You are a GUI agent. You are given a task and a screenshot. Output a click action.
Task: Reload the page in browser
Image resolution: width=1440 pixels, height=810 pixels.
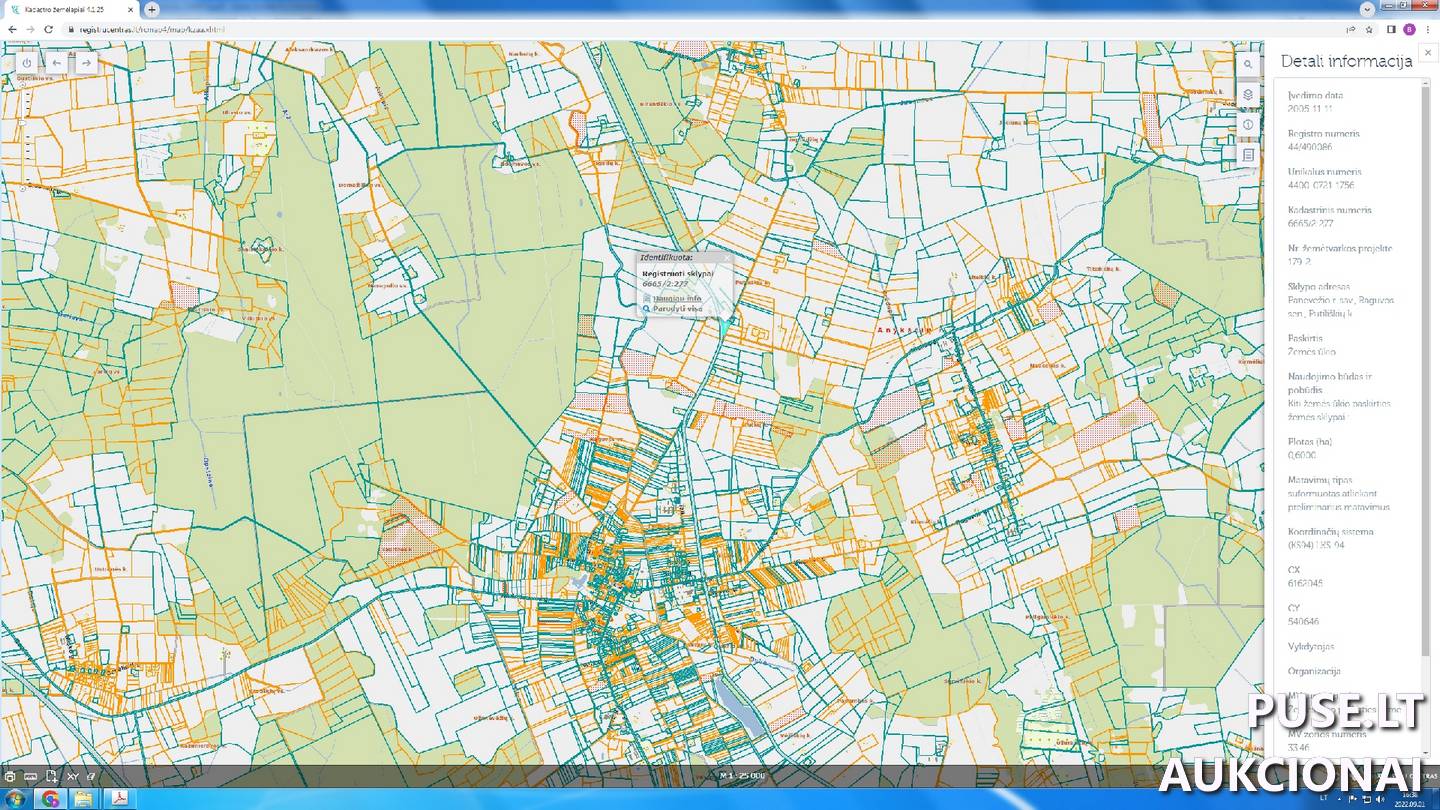pos(48,29)
